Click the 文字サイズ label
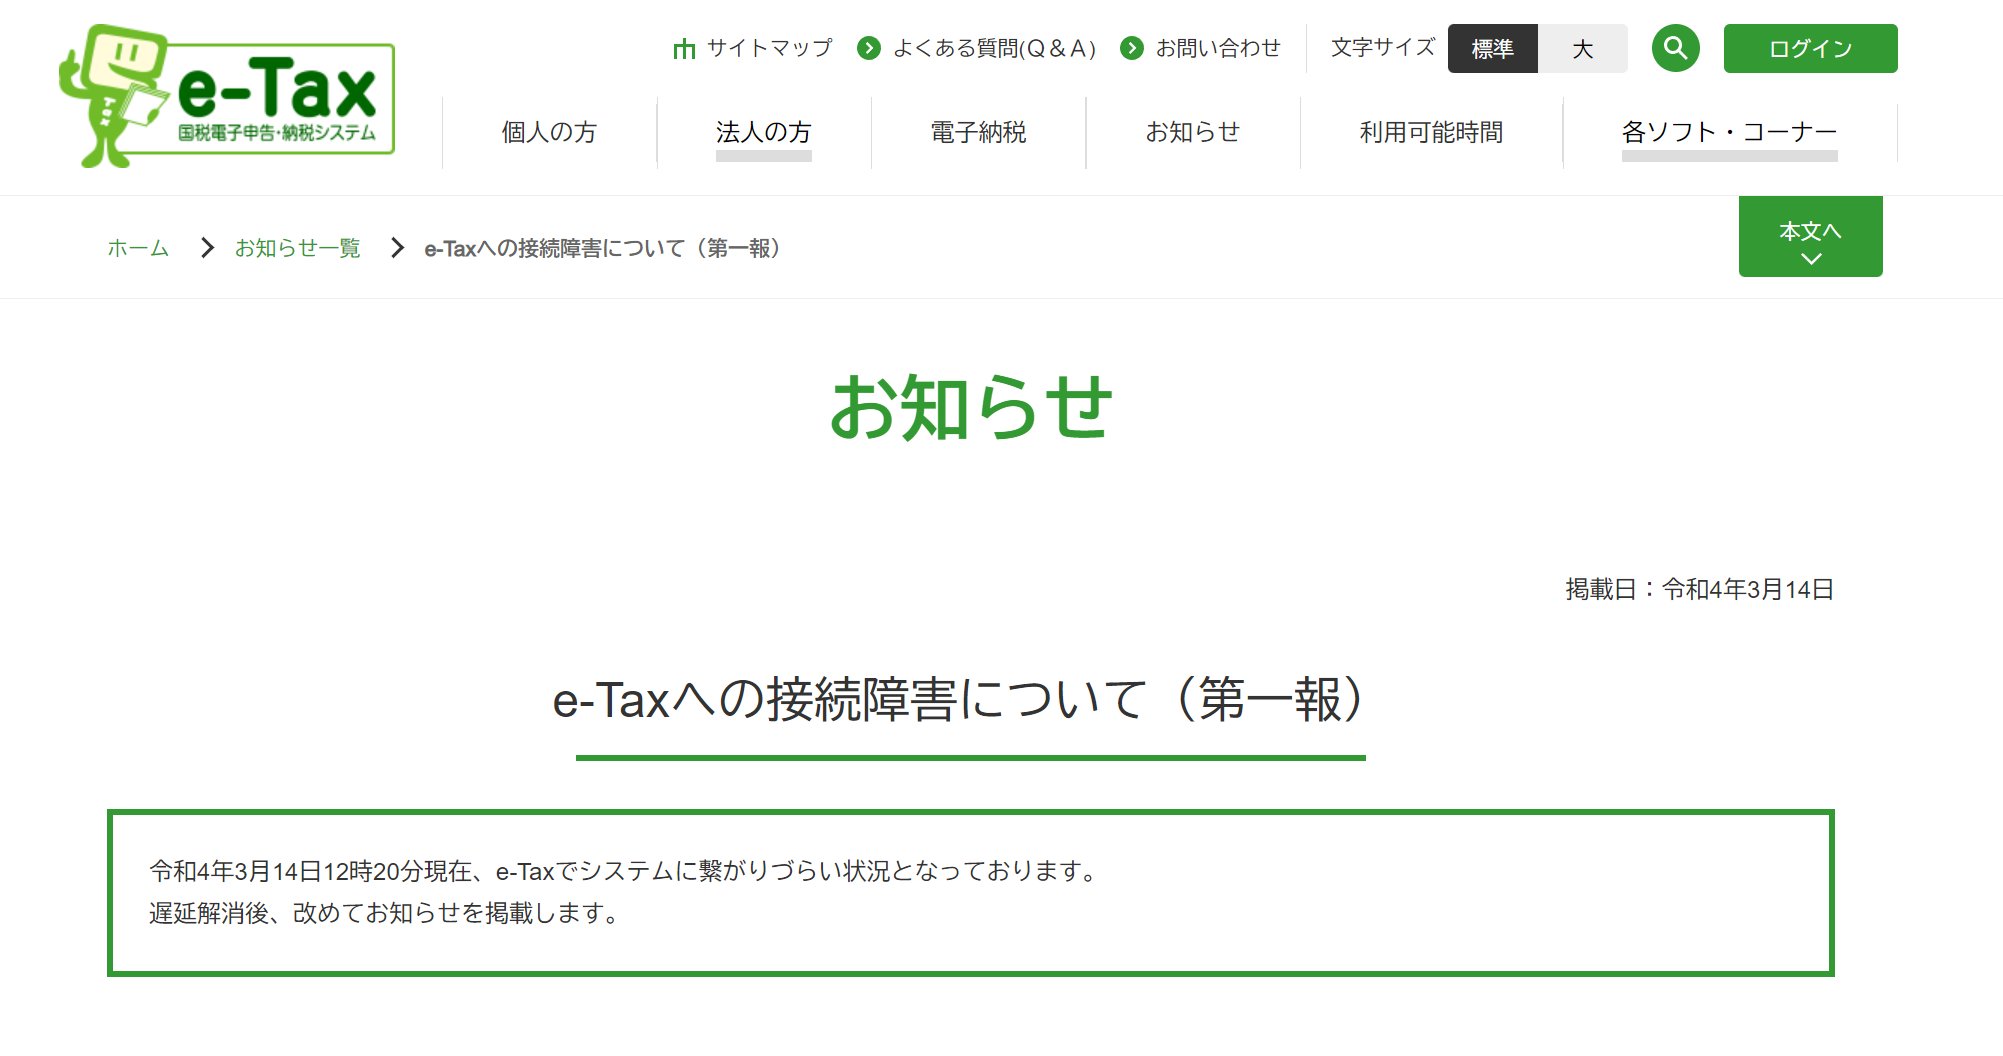The width and height of the screenshot is (2003, 1056). point(1382,48)
